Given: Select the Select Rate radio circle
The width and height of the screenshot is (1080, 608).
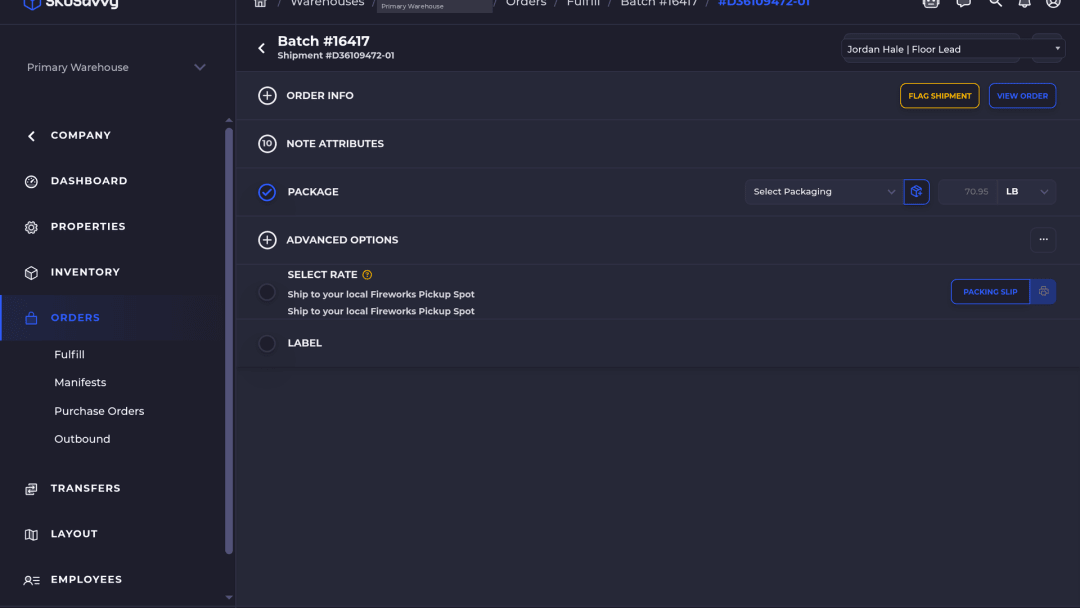Looking at the screenshot, I should click(x=267, y=292).
